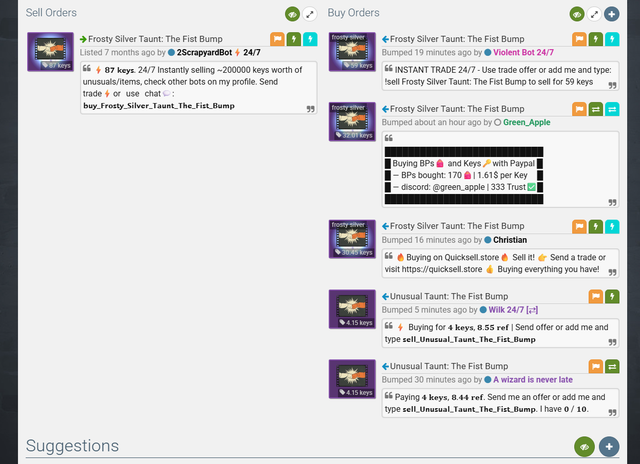Click green lightning icon on Christian listing
The width and height of the screenshot is (640, 464).
click(x=596, y=226)
